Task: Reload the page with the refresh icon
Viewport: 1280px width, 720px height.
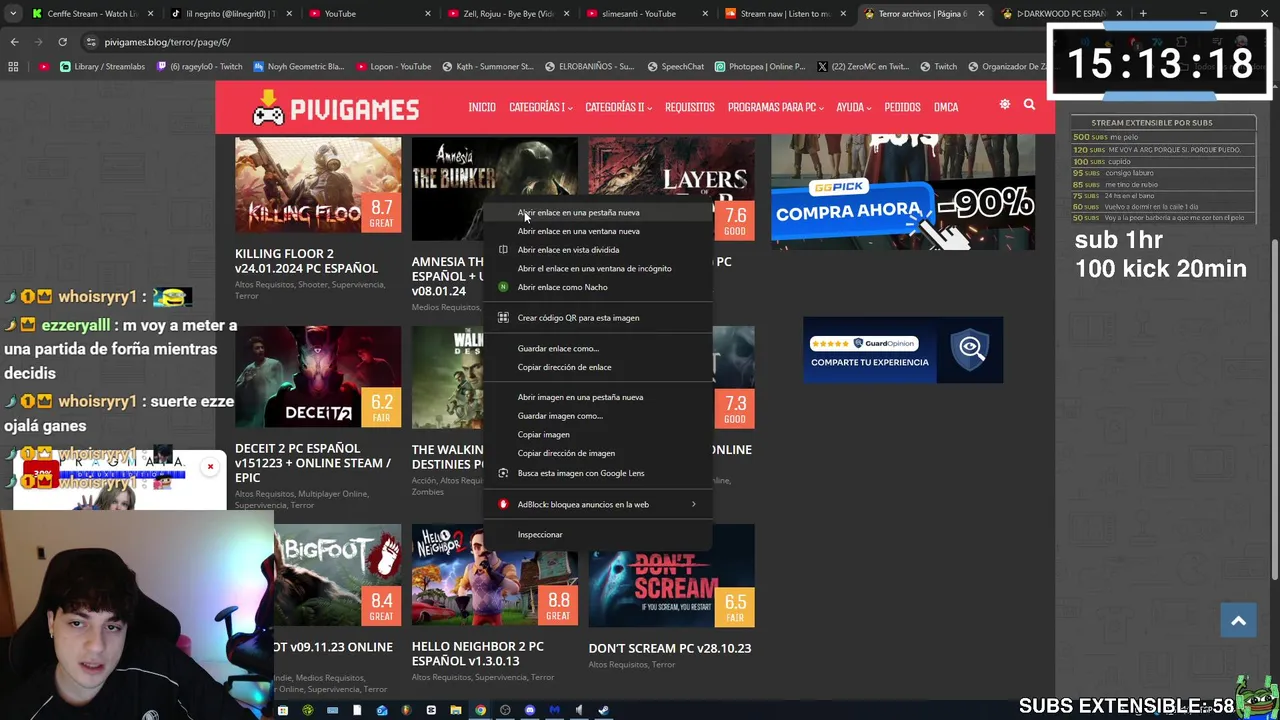Action: point(62,42)
